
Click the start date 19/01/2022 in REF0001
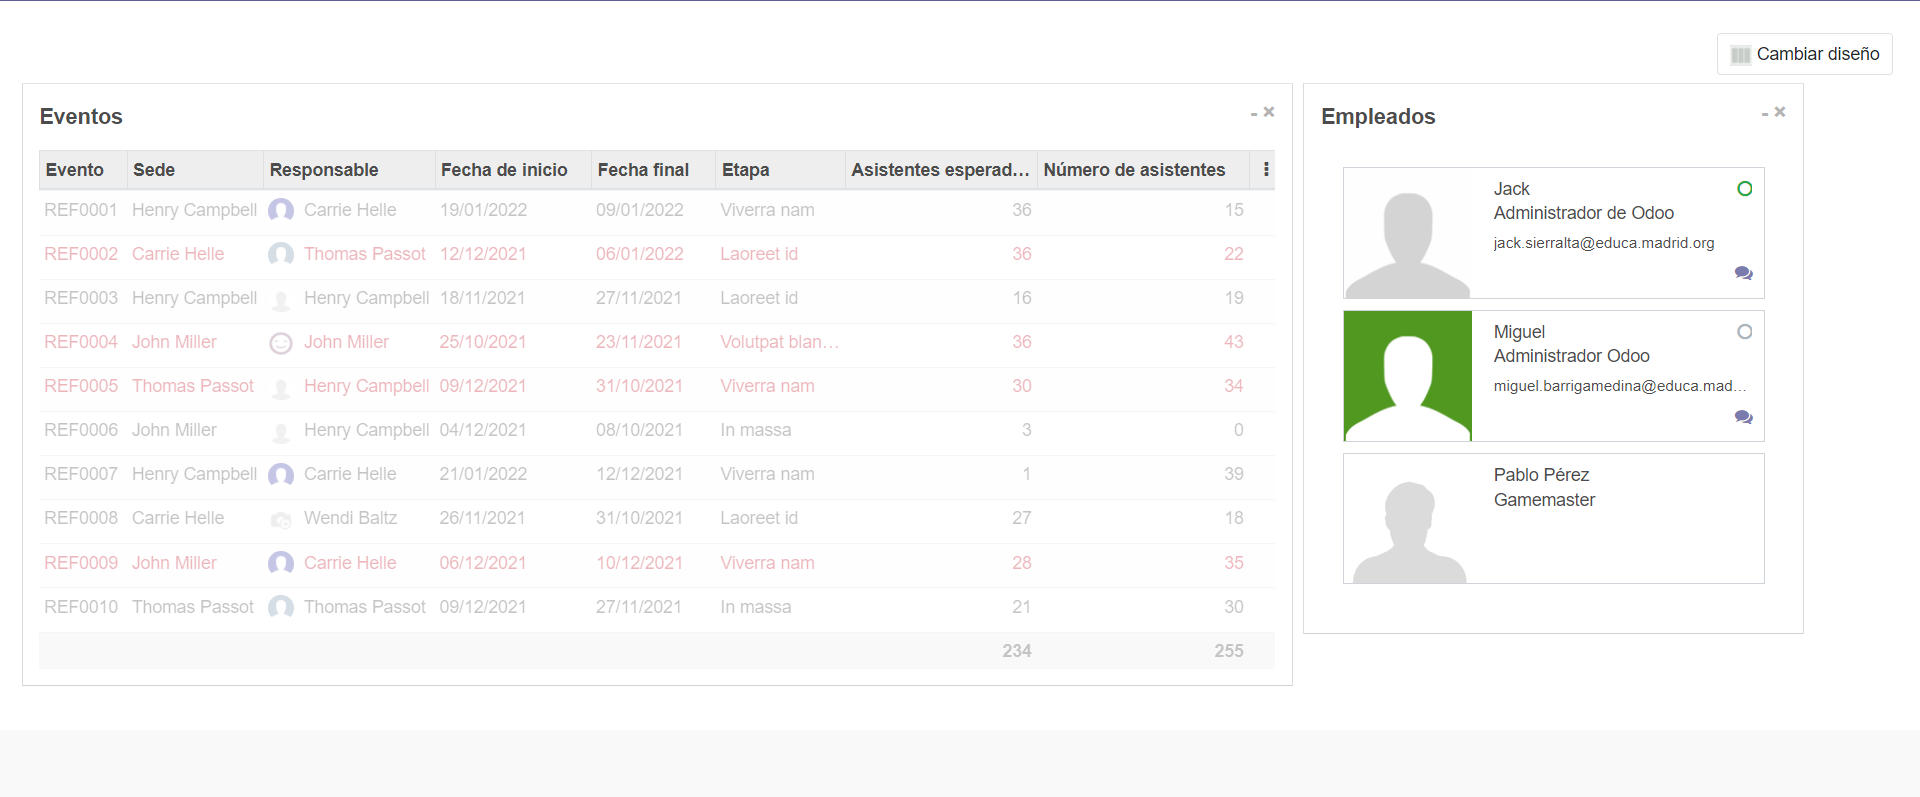(x=483, y=210)
